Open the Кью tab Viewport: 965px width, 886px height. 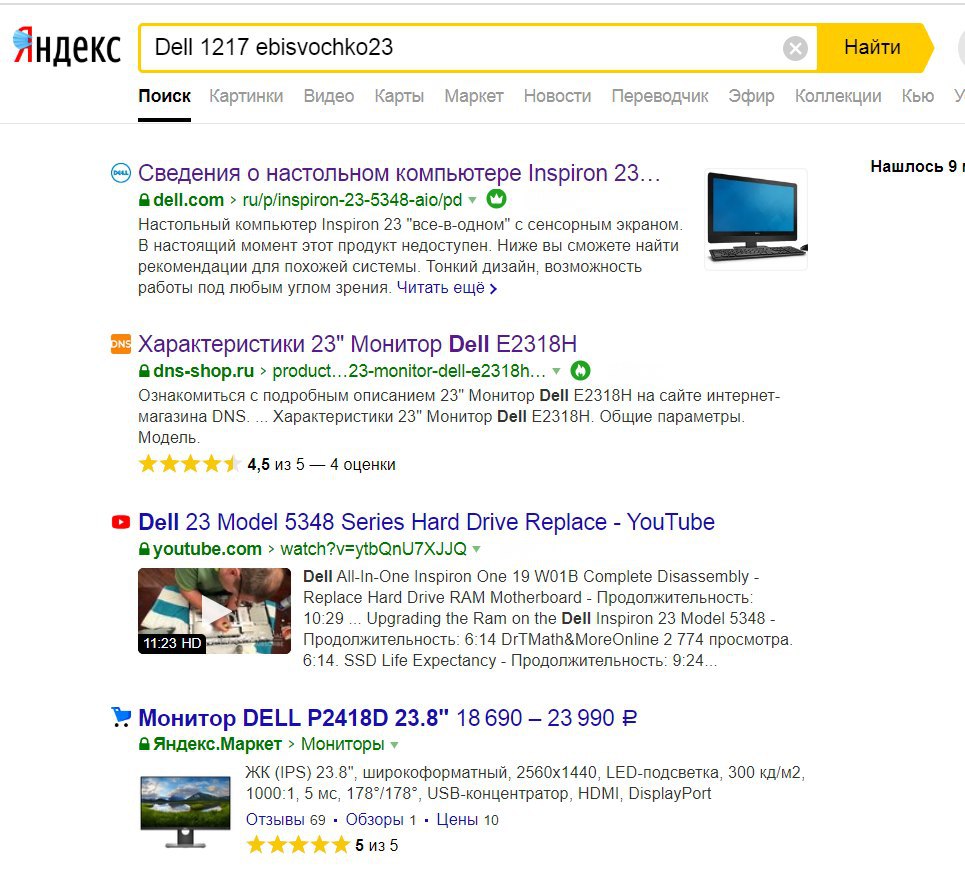pos(918,96)
